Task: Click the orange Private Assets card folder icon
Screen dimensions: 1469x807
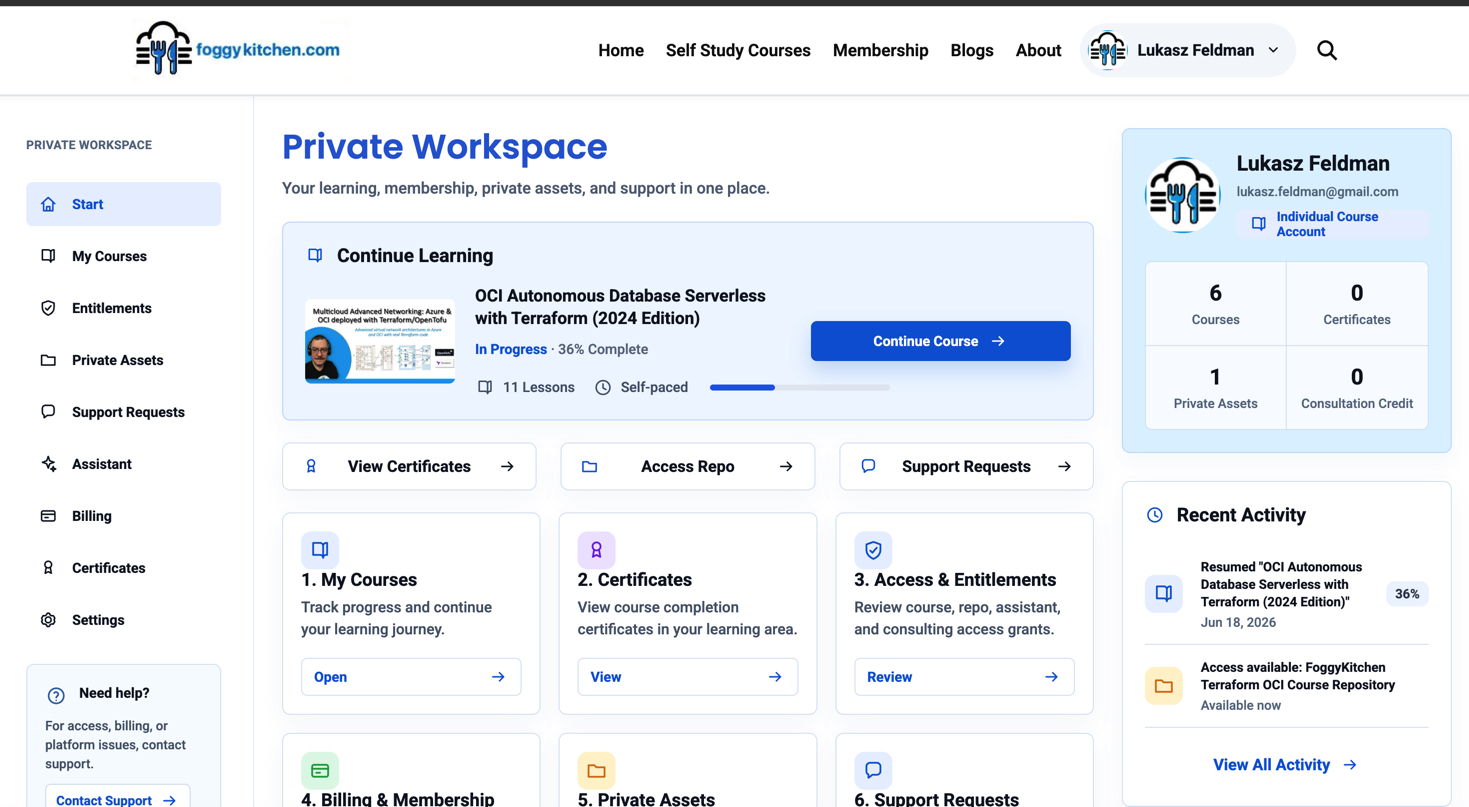Action: coord(596,771)
